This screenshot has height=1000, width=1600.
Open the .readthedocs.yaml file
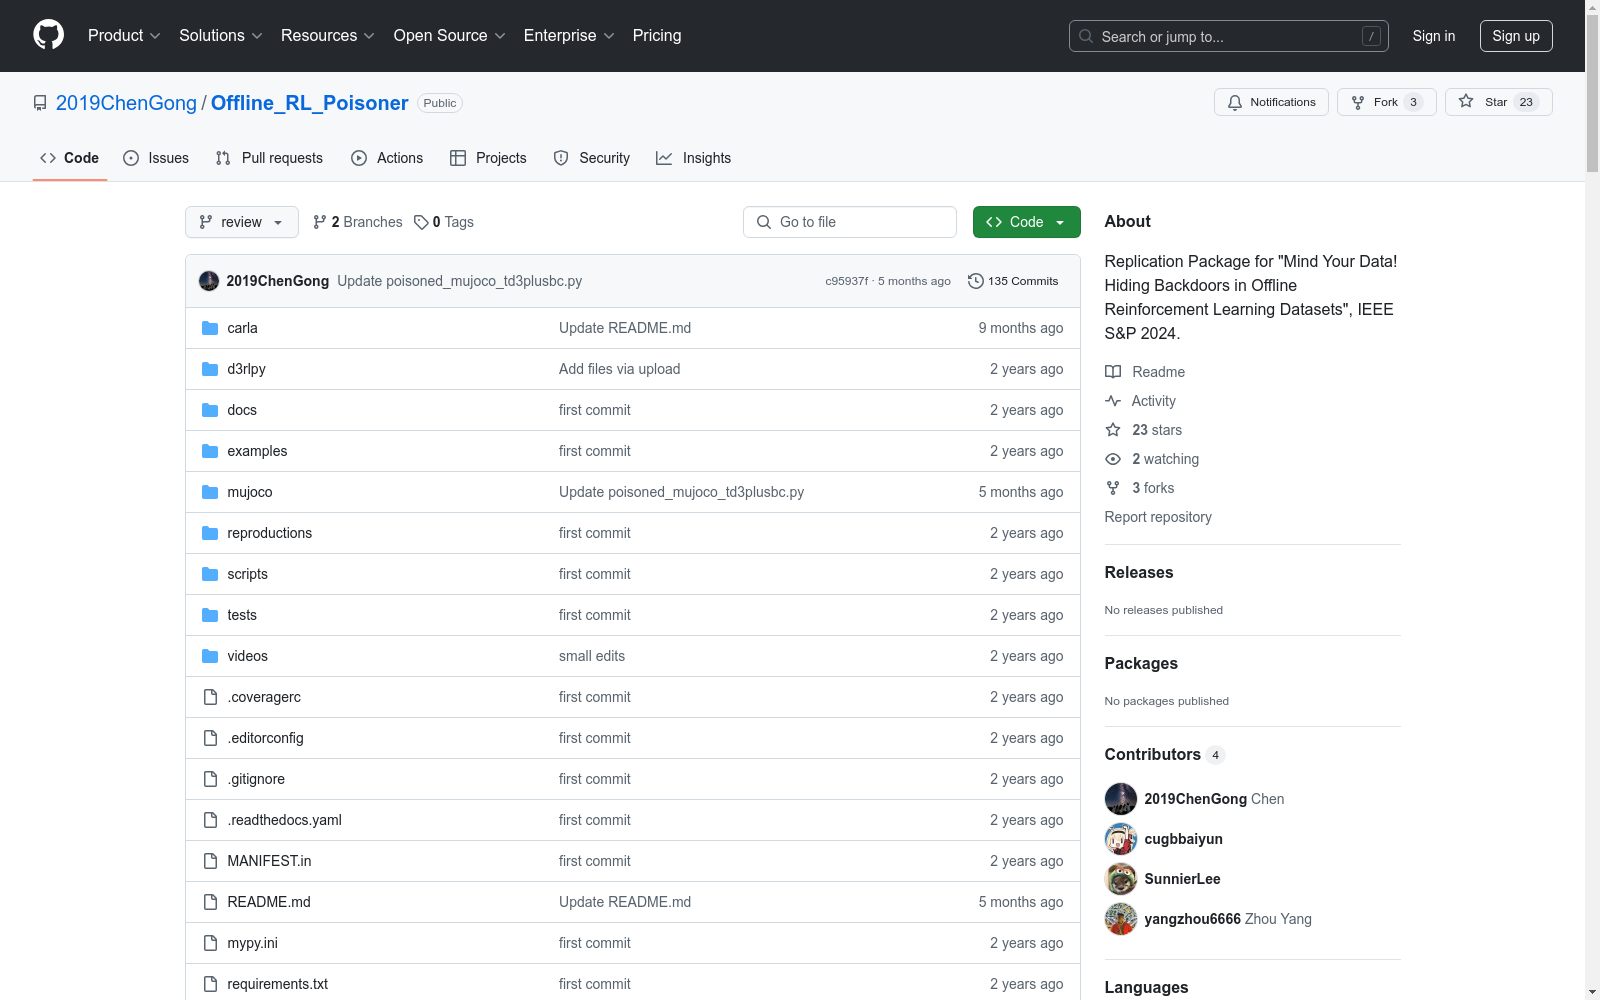(x=285, y=820)
